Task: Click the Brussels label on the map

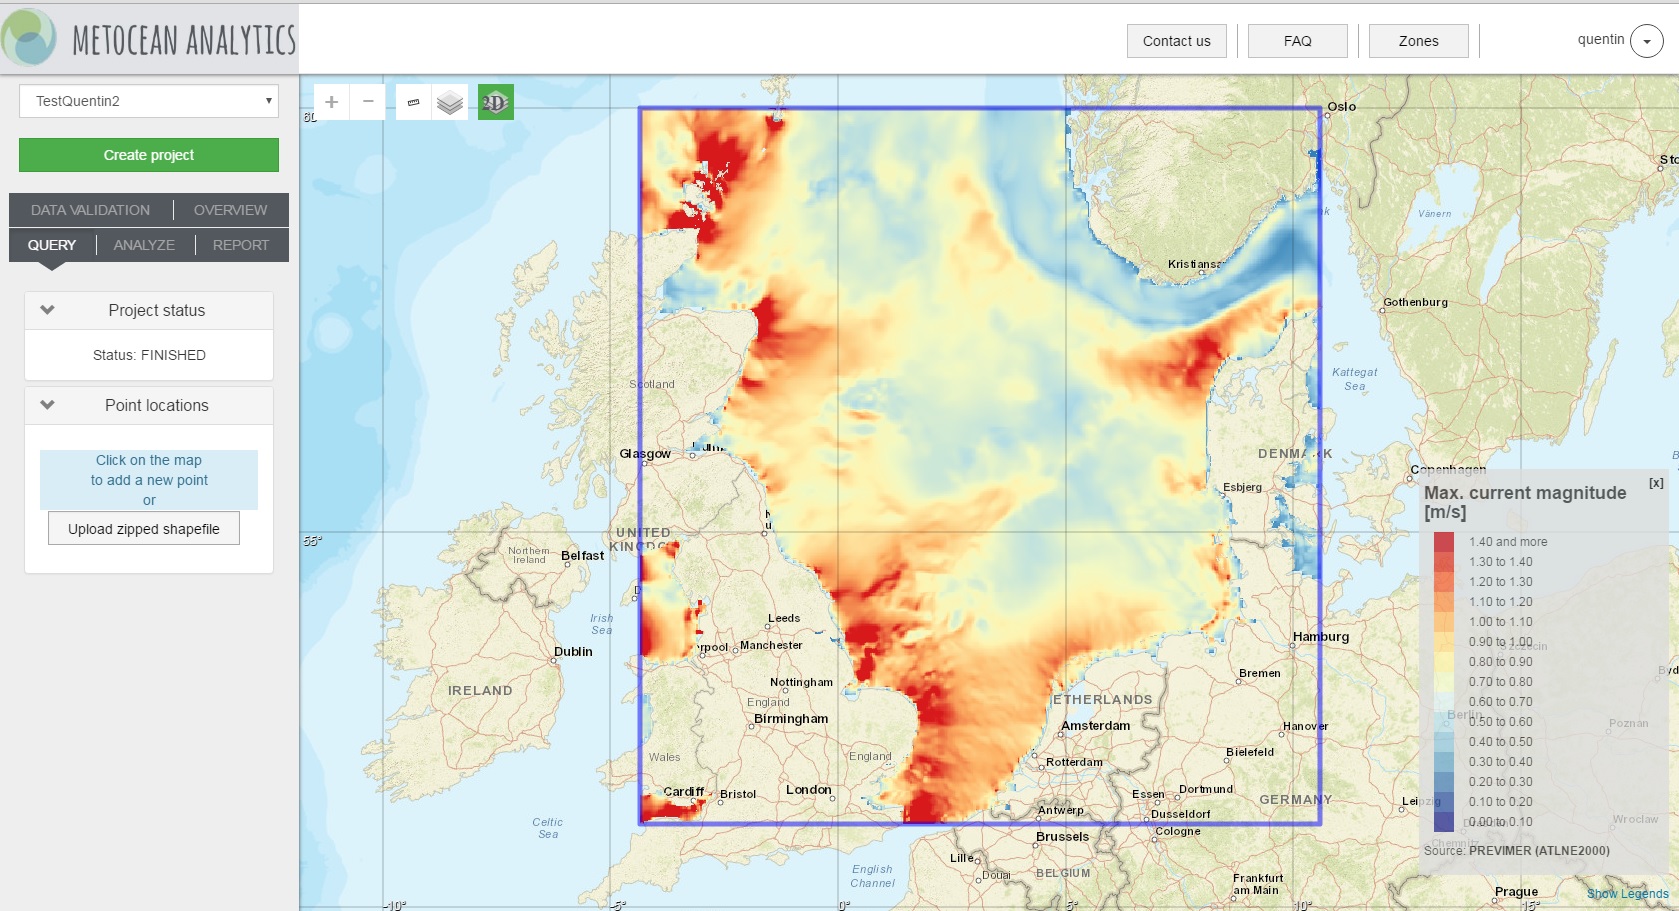Action: tap(1062, 837)
